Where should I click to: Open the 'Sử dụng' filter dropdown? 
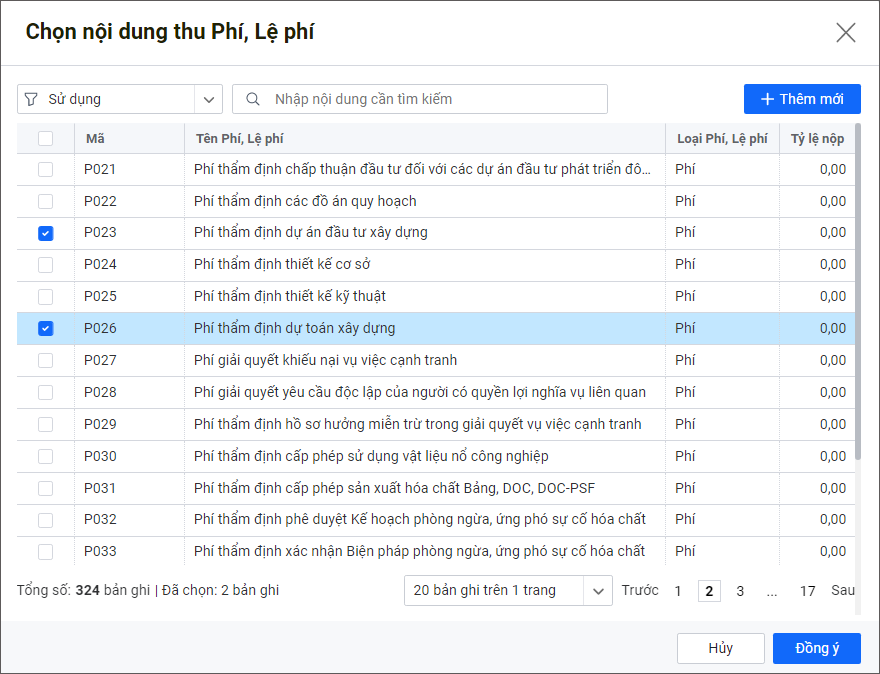209,99
